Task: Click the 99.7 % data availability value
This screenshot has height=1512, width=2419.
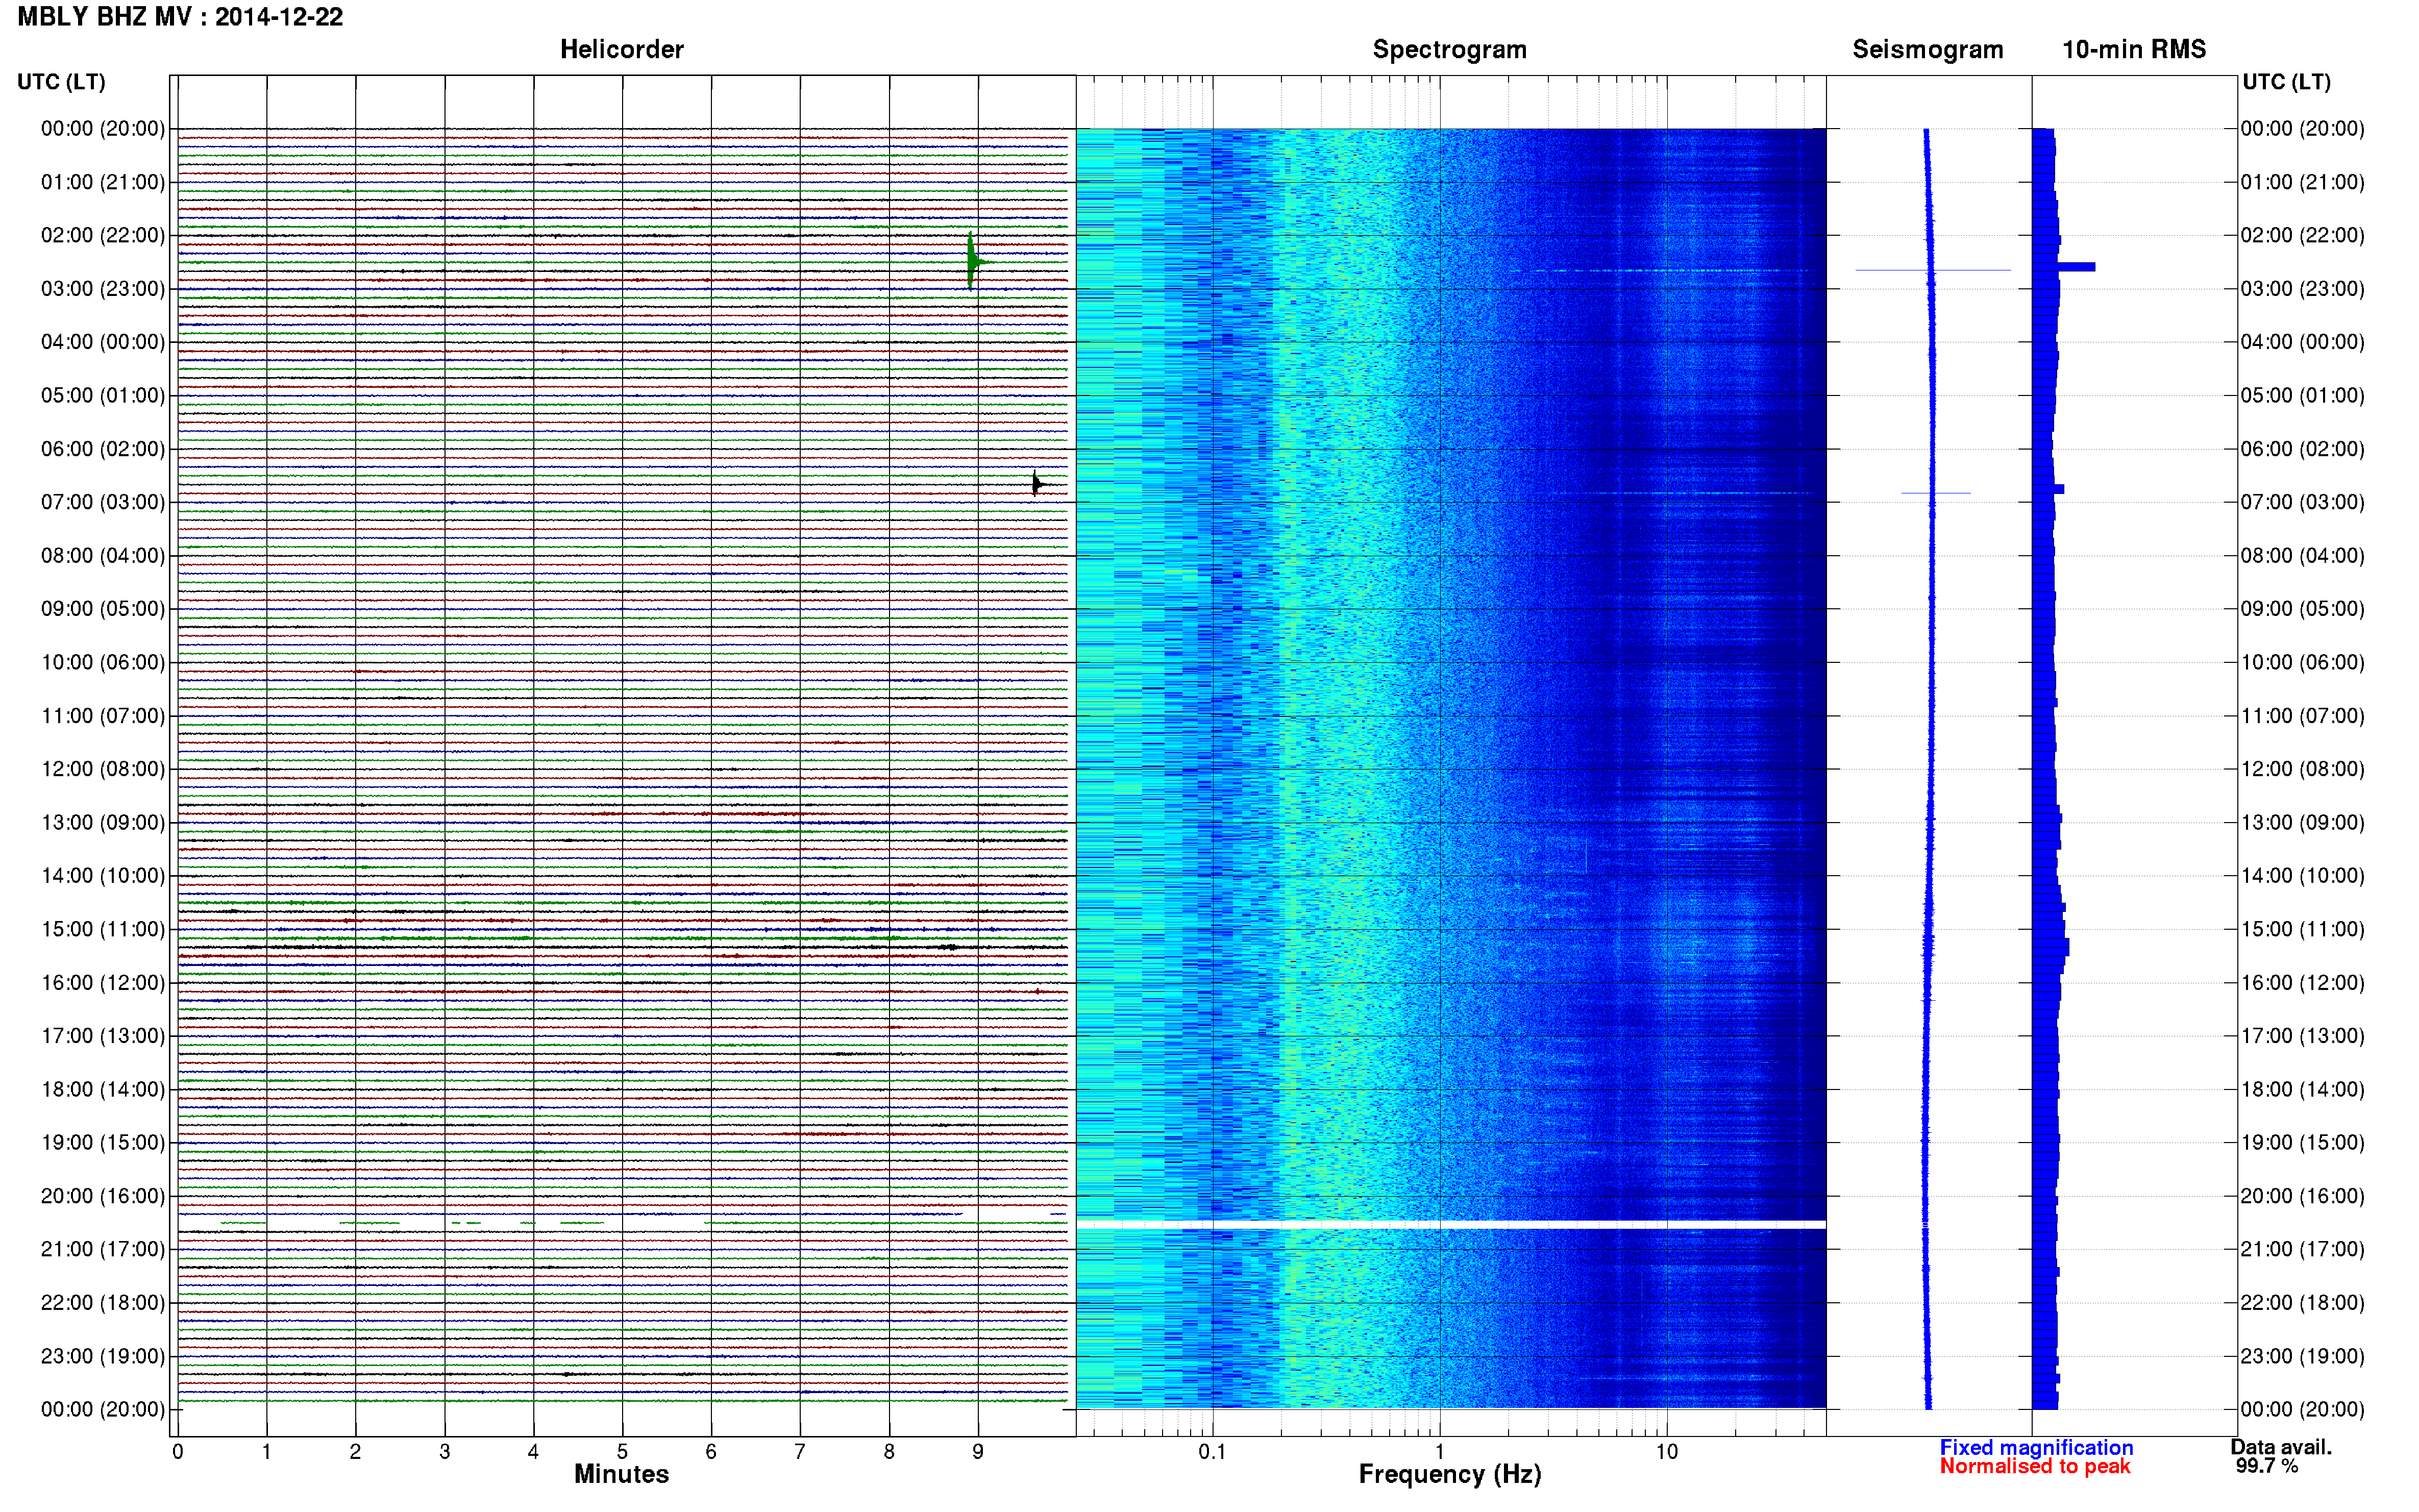Action: (x=2267, y=1466)
